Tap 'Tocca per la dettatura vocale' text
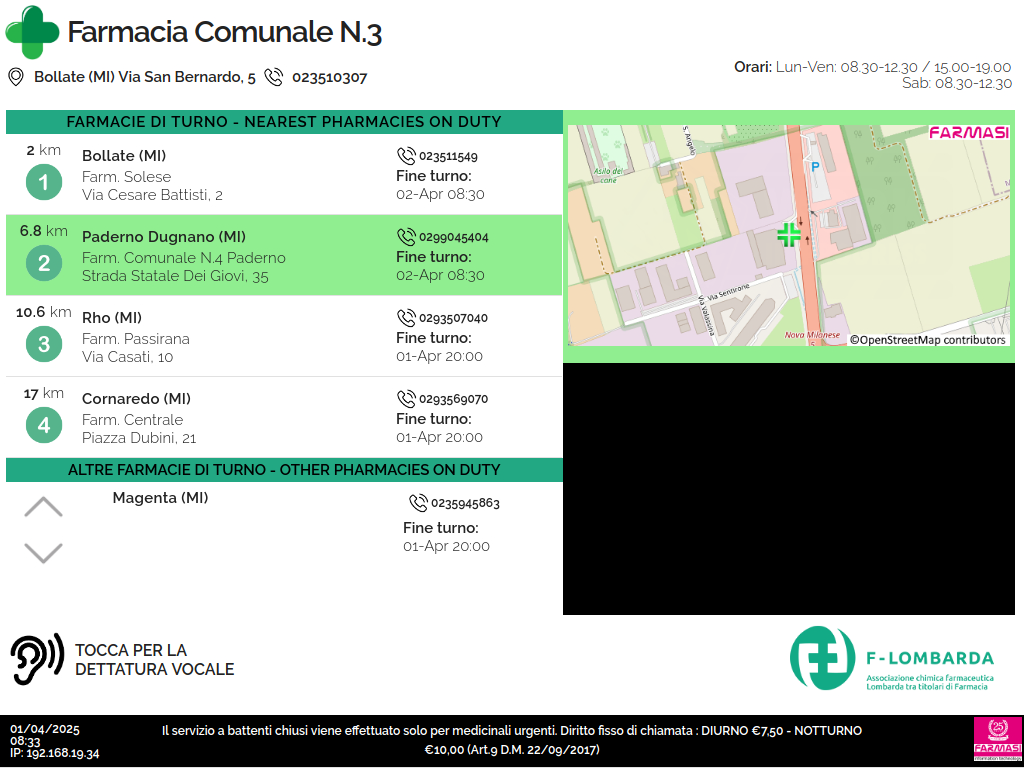Screen dimensions: 1024x768 pos(154,660)
